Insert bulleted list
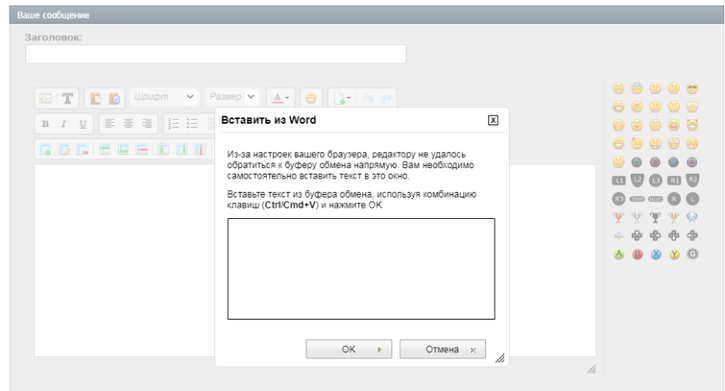The width and height of the screenshot is (725, 391). [192, 124]
